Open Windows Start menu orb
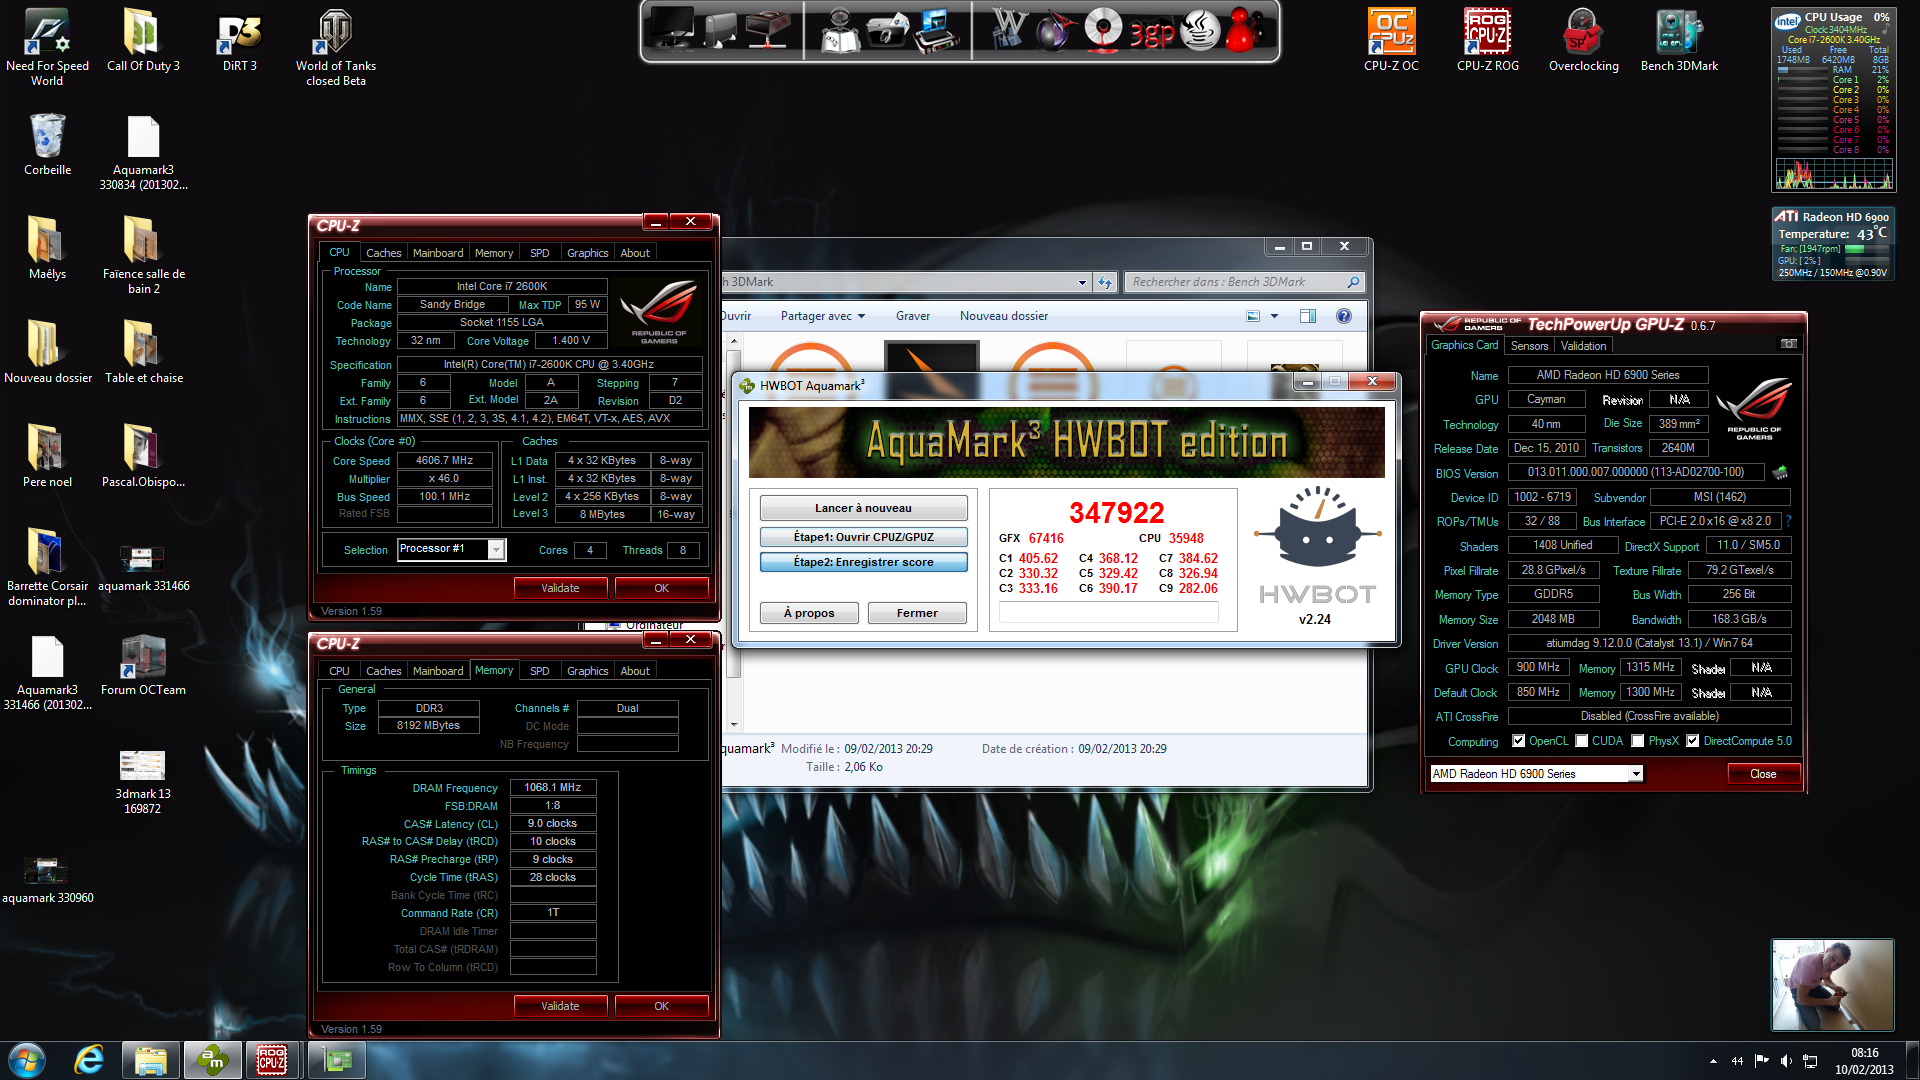Image resolution: width=1920 pixels, height=1080 pixels. 26,1060
